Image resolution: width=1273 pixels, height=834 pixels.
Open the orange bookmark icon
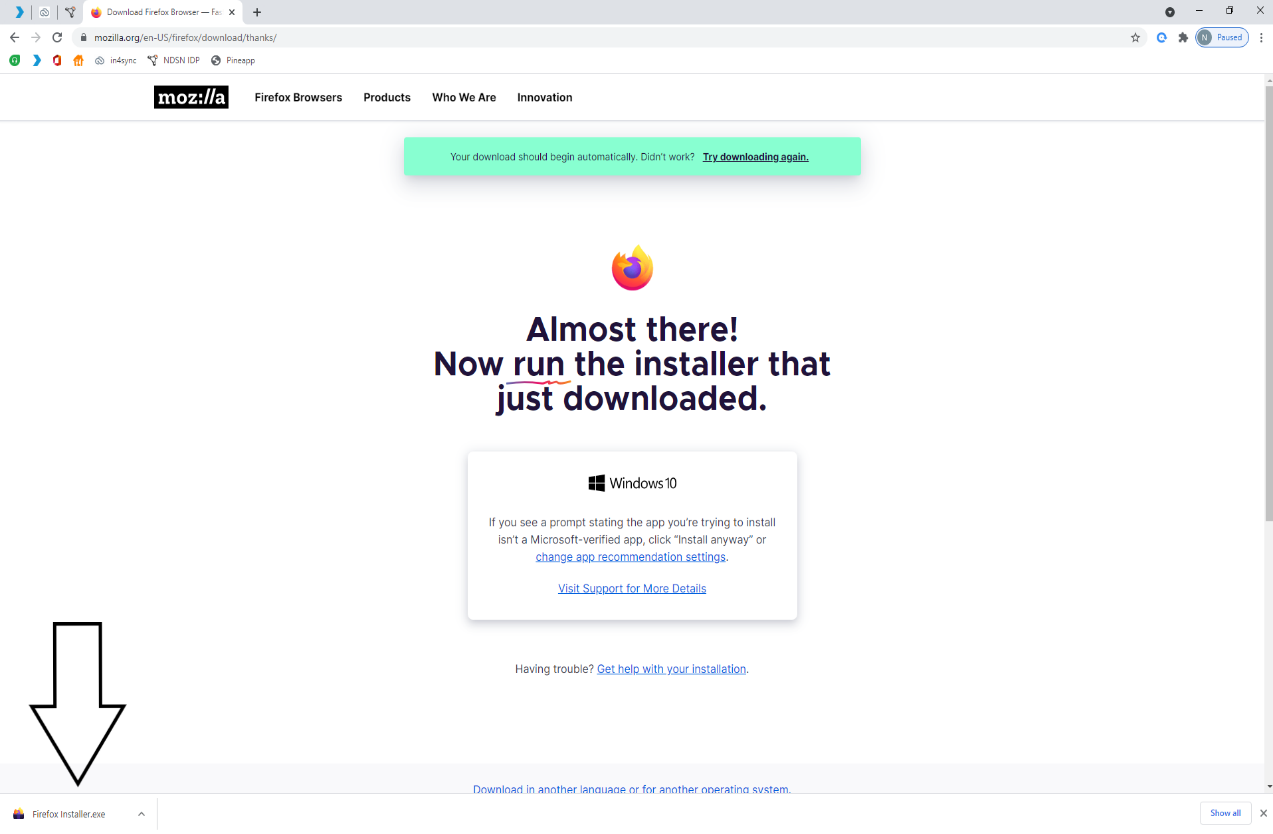coord(78,60)
